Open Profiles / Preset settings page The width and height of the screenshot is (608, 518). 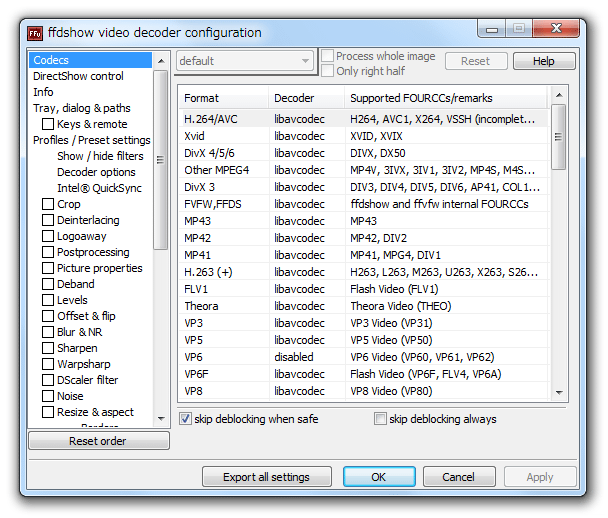click(92, 140)
